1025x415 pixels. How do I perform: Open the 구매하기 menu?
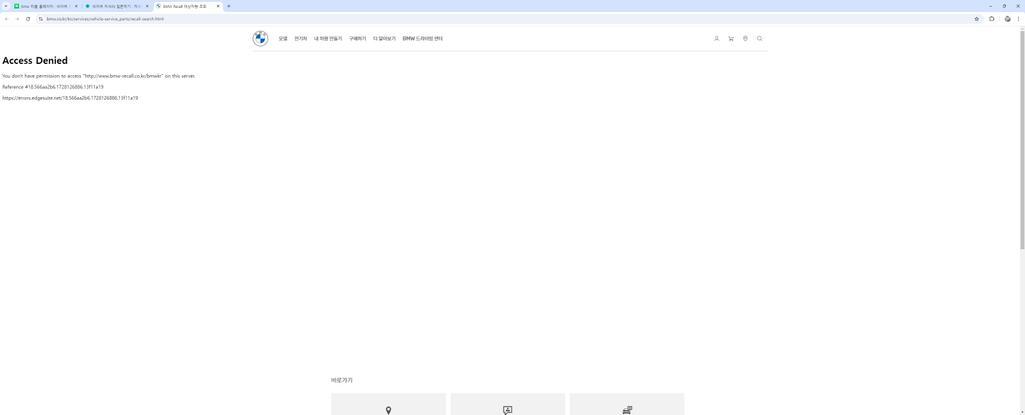coord(358,39)
